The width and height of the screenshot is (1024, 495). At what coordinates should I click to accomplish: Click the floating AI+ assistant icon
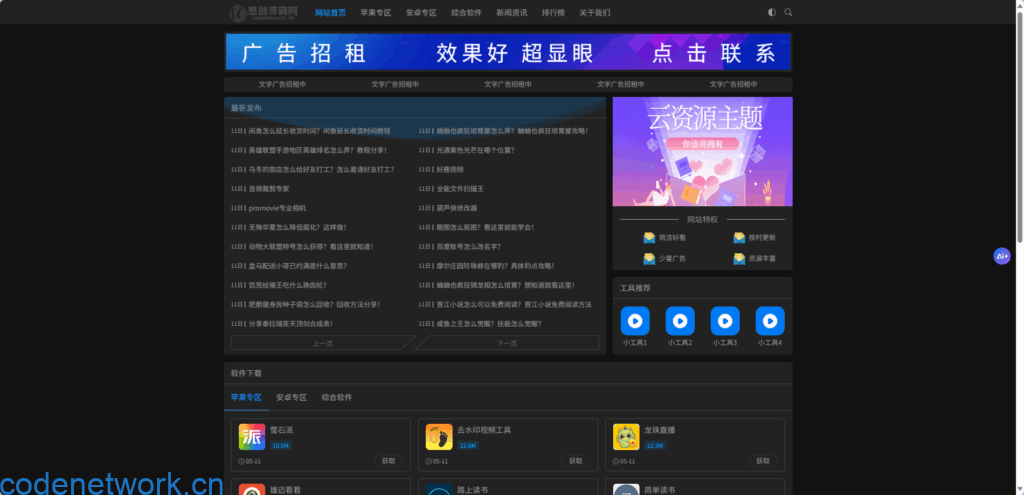1001,256
